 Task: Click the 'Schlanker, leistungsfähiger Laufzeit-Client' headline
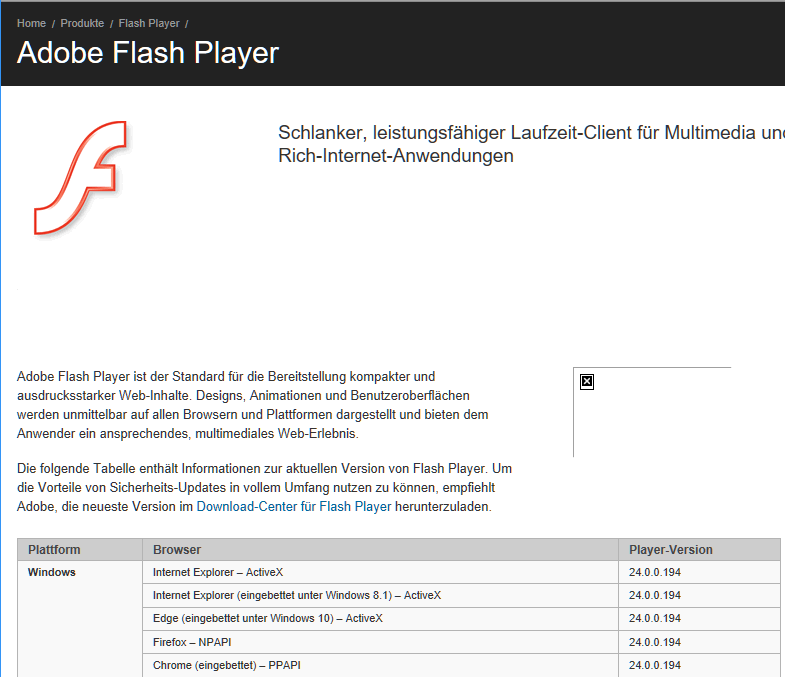(x=531, y=144)
